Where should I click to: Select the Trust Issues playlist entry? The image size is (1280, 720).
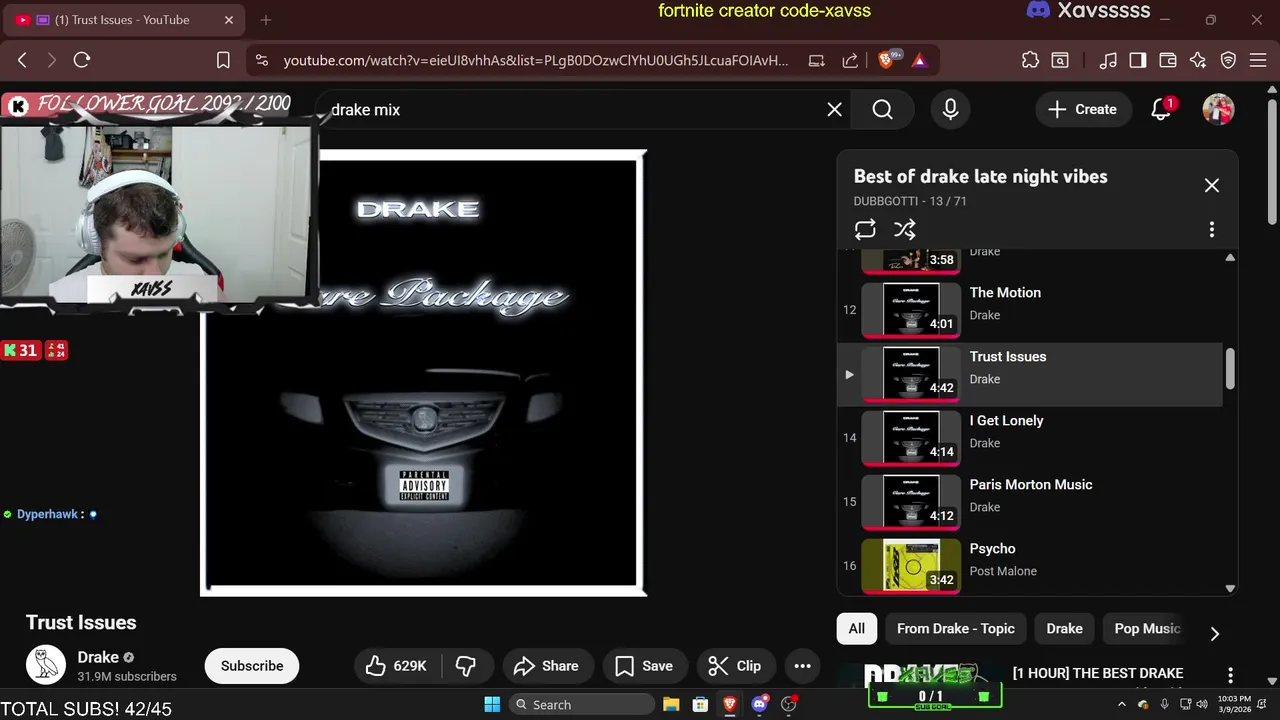(x=1030, y=374)
